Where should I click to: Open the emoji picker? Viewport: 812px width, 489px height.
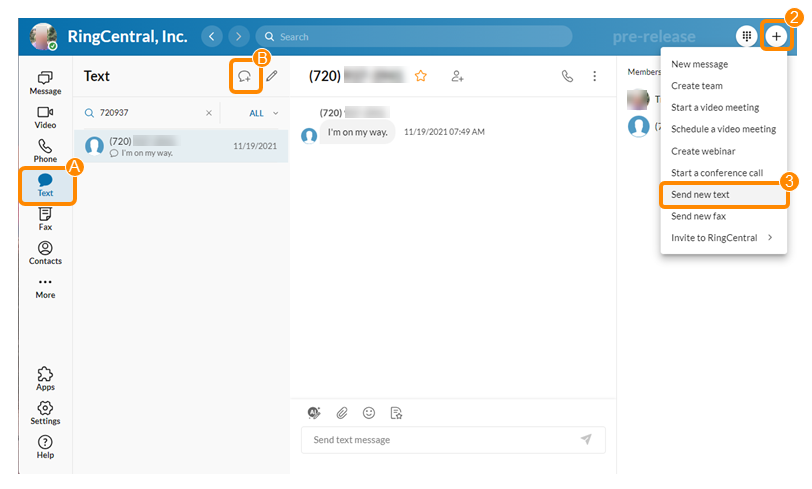point(369,412)
